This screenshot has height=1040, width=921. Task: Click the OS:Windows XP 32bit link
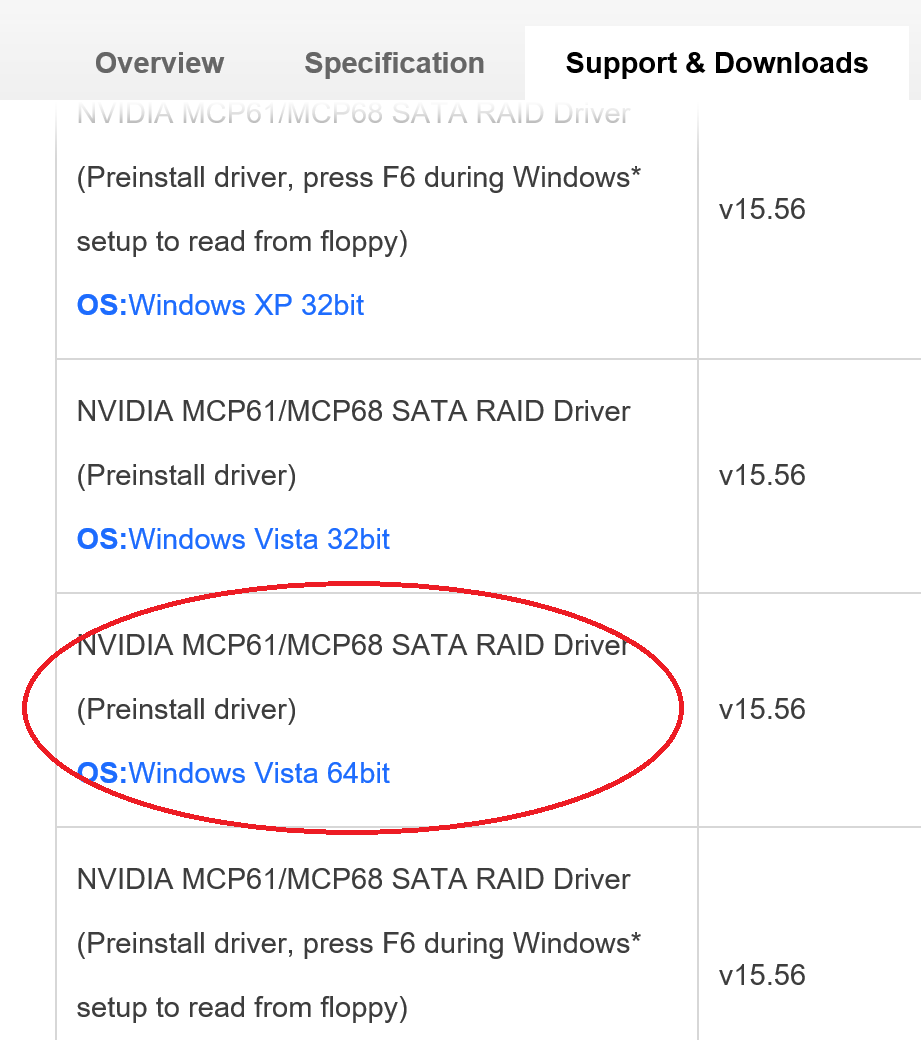(x=220, y=304)
